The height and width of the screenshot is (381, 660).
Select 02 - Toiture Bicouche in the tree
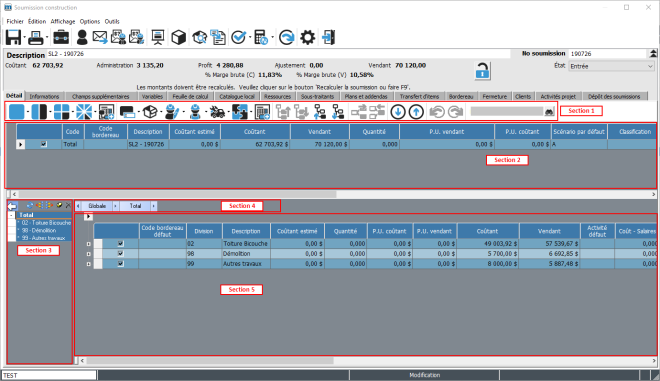point(46,223)
